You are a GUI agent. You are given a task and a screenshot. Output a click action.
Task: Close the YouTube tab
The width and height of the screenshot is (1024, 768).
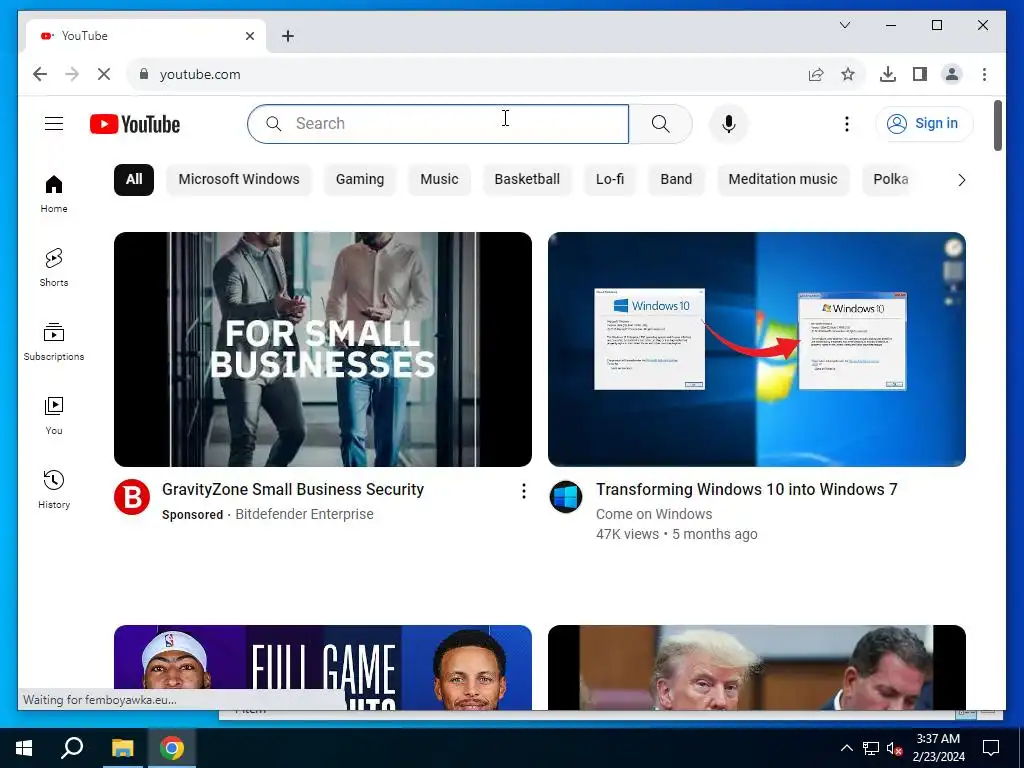click(249, 36)
